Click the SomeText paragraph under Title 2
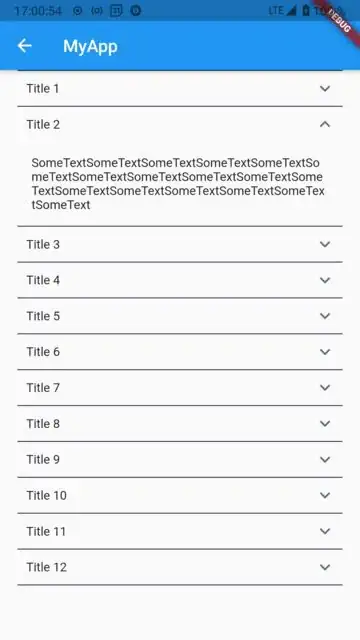This screenshot has width=360, height=640. (178, 184)
